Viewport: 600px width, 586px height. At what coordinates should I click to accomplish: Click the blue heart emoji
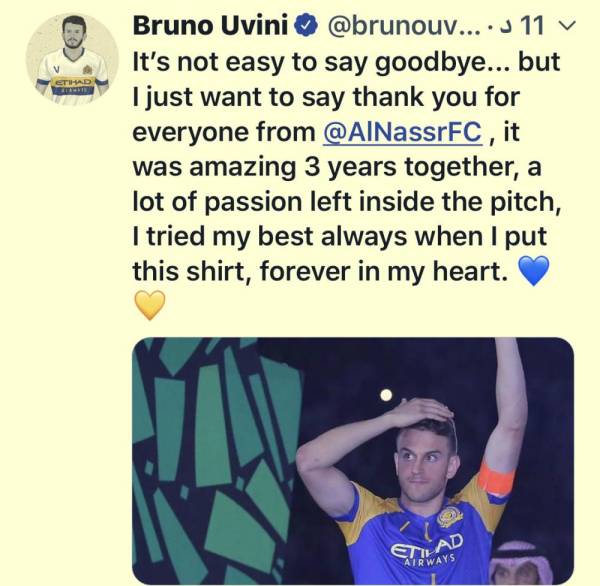[533, 271]
